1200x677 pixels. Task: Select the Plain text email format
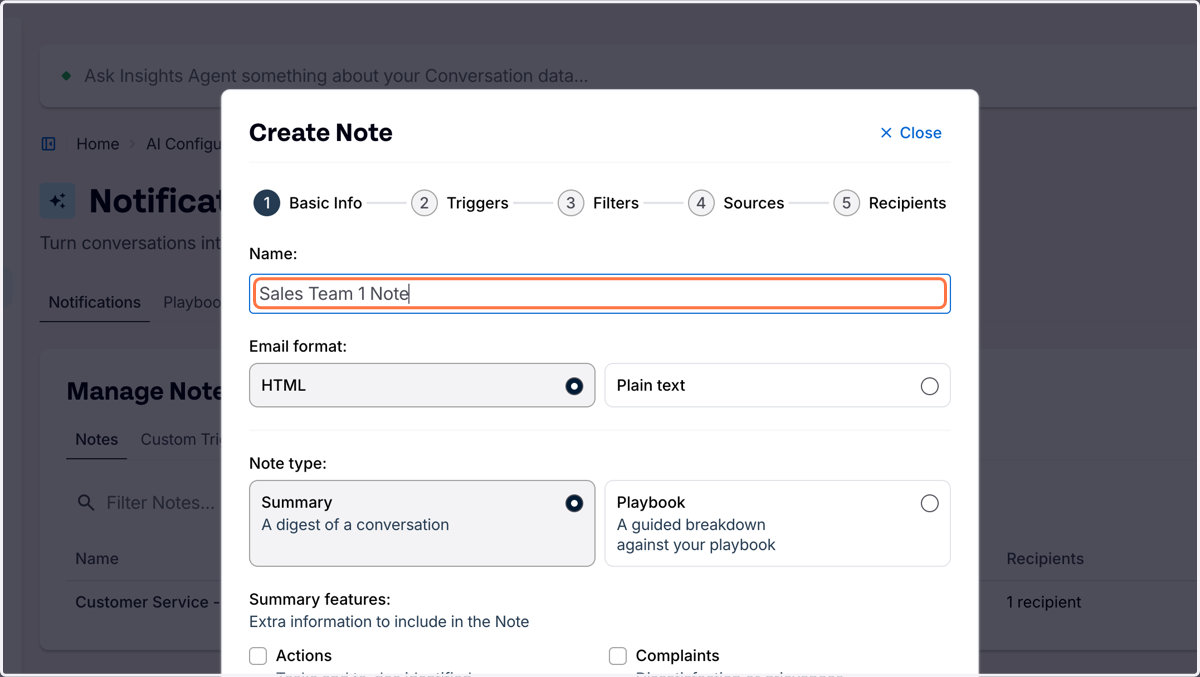pyautogui.click(x=777, y=385)
